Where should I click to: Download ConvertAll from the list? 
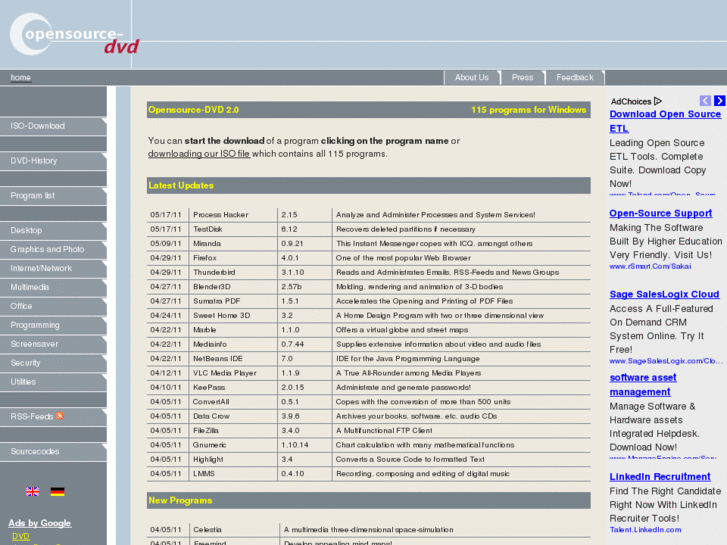point(210,402)
